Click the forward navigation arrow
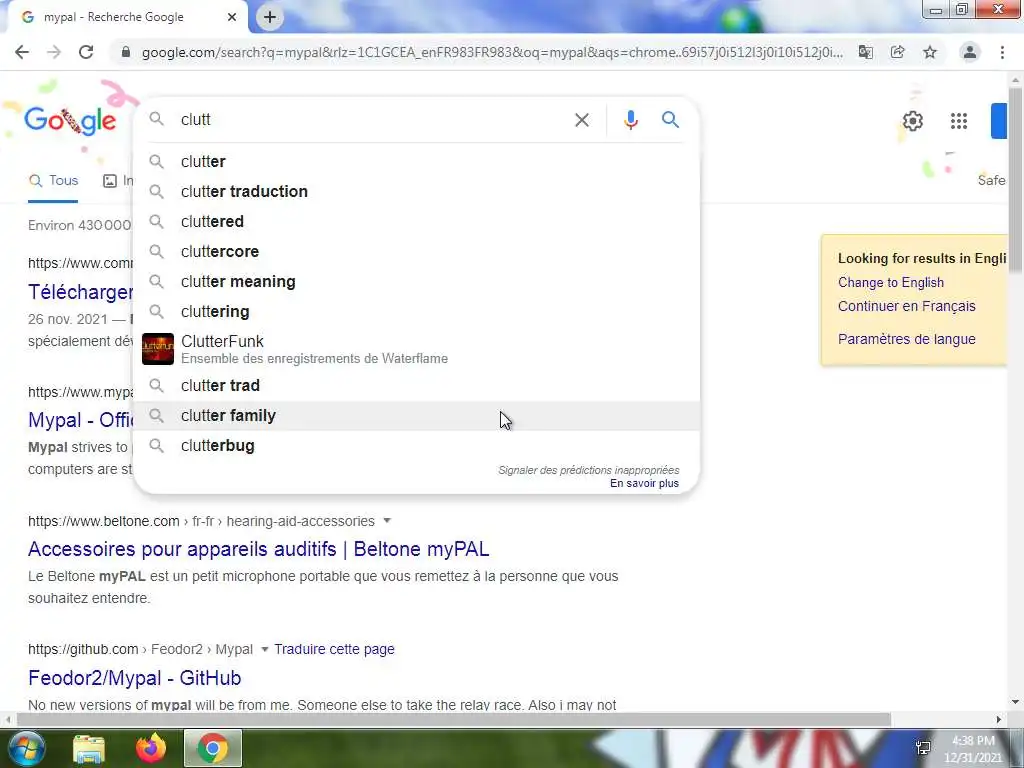Viewport: 1024px width, 768px height. [54, 52]
